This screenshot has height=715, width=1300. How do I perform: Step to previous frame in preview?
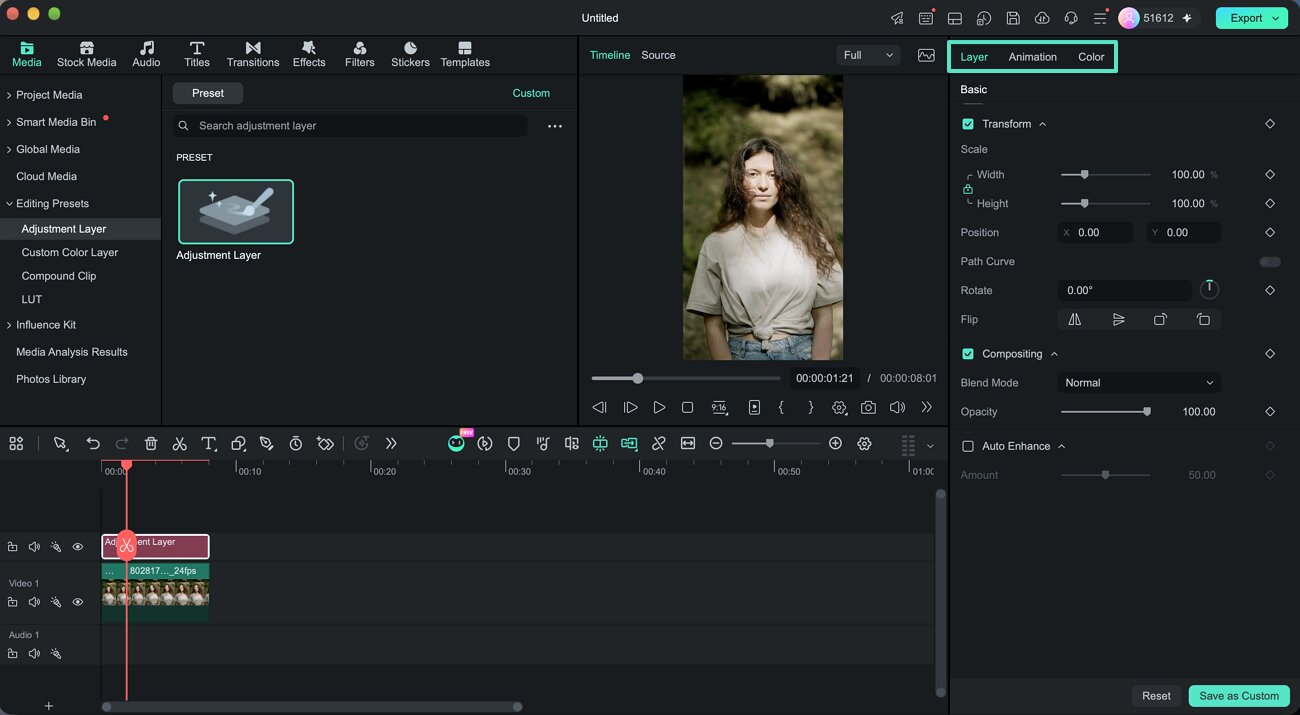tap(599, 407)
